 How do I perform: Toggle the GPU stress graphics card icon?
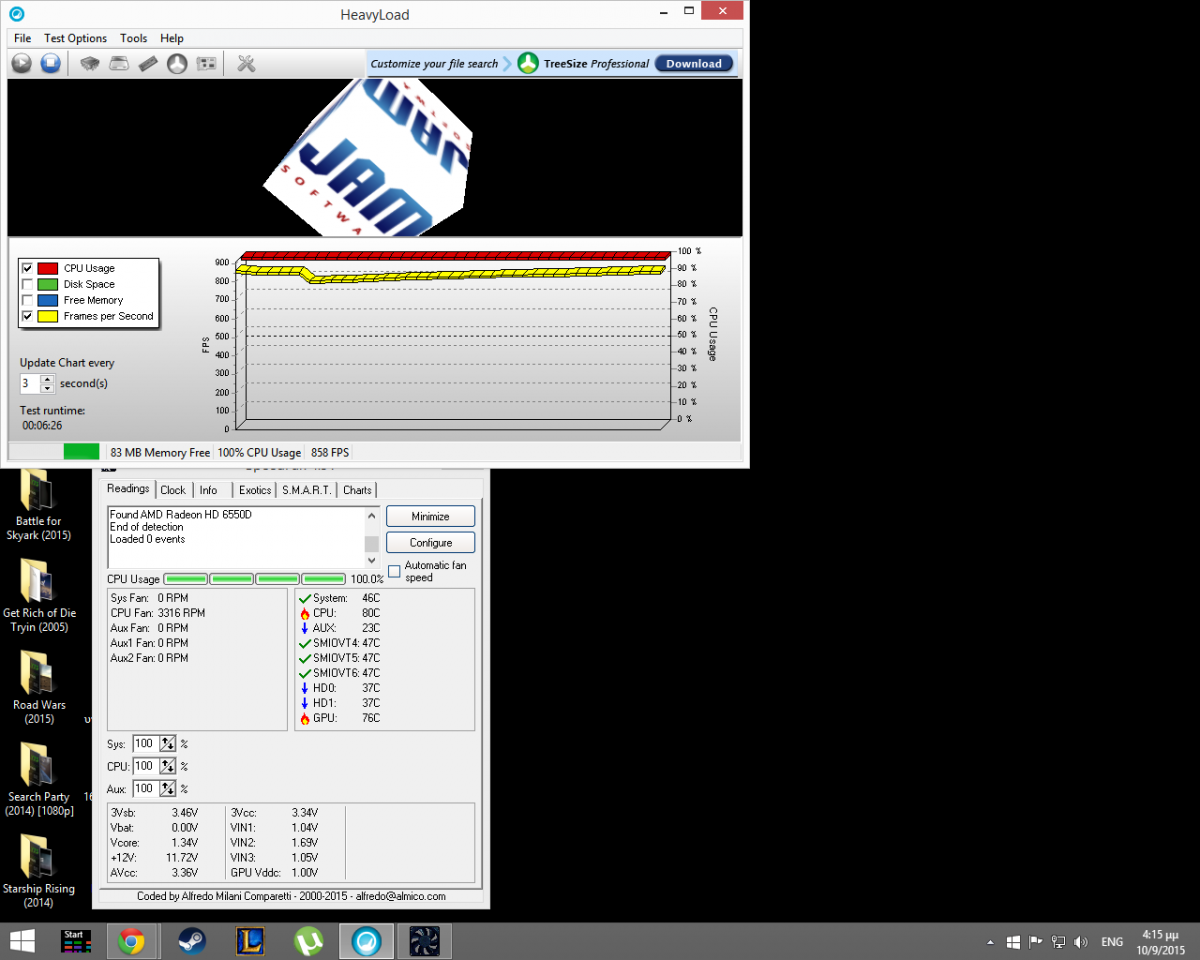[x=207, y=64]
